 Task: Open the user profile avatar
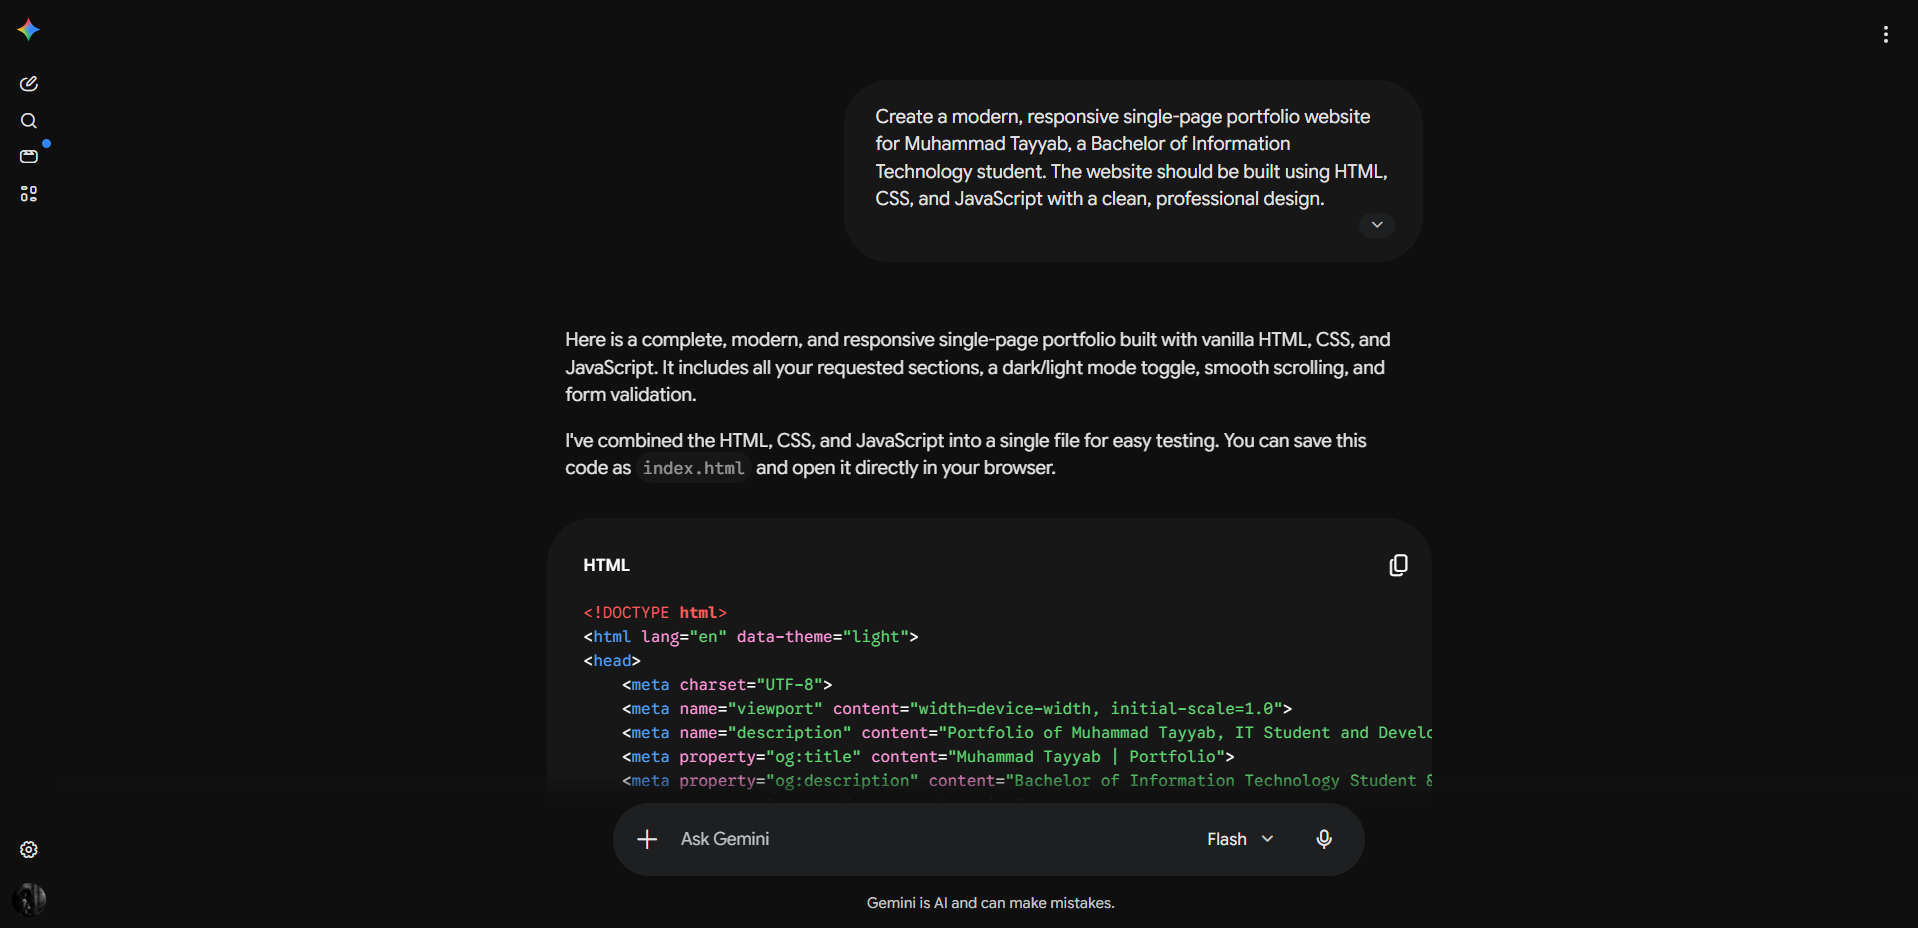(29, 899)
